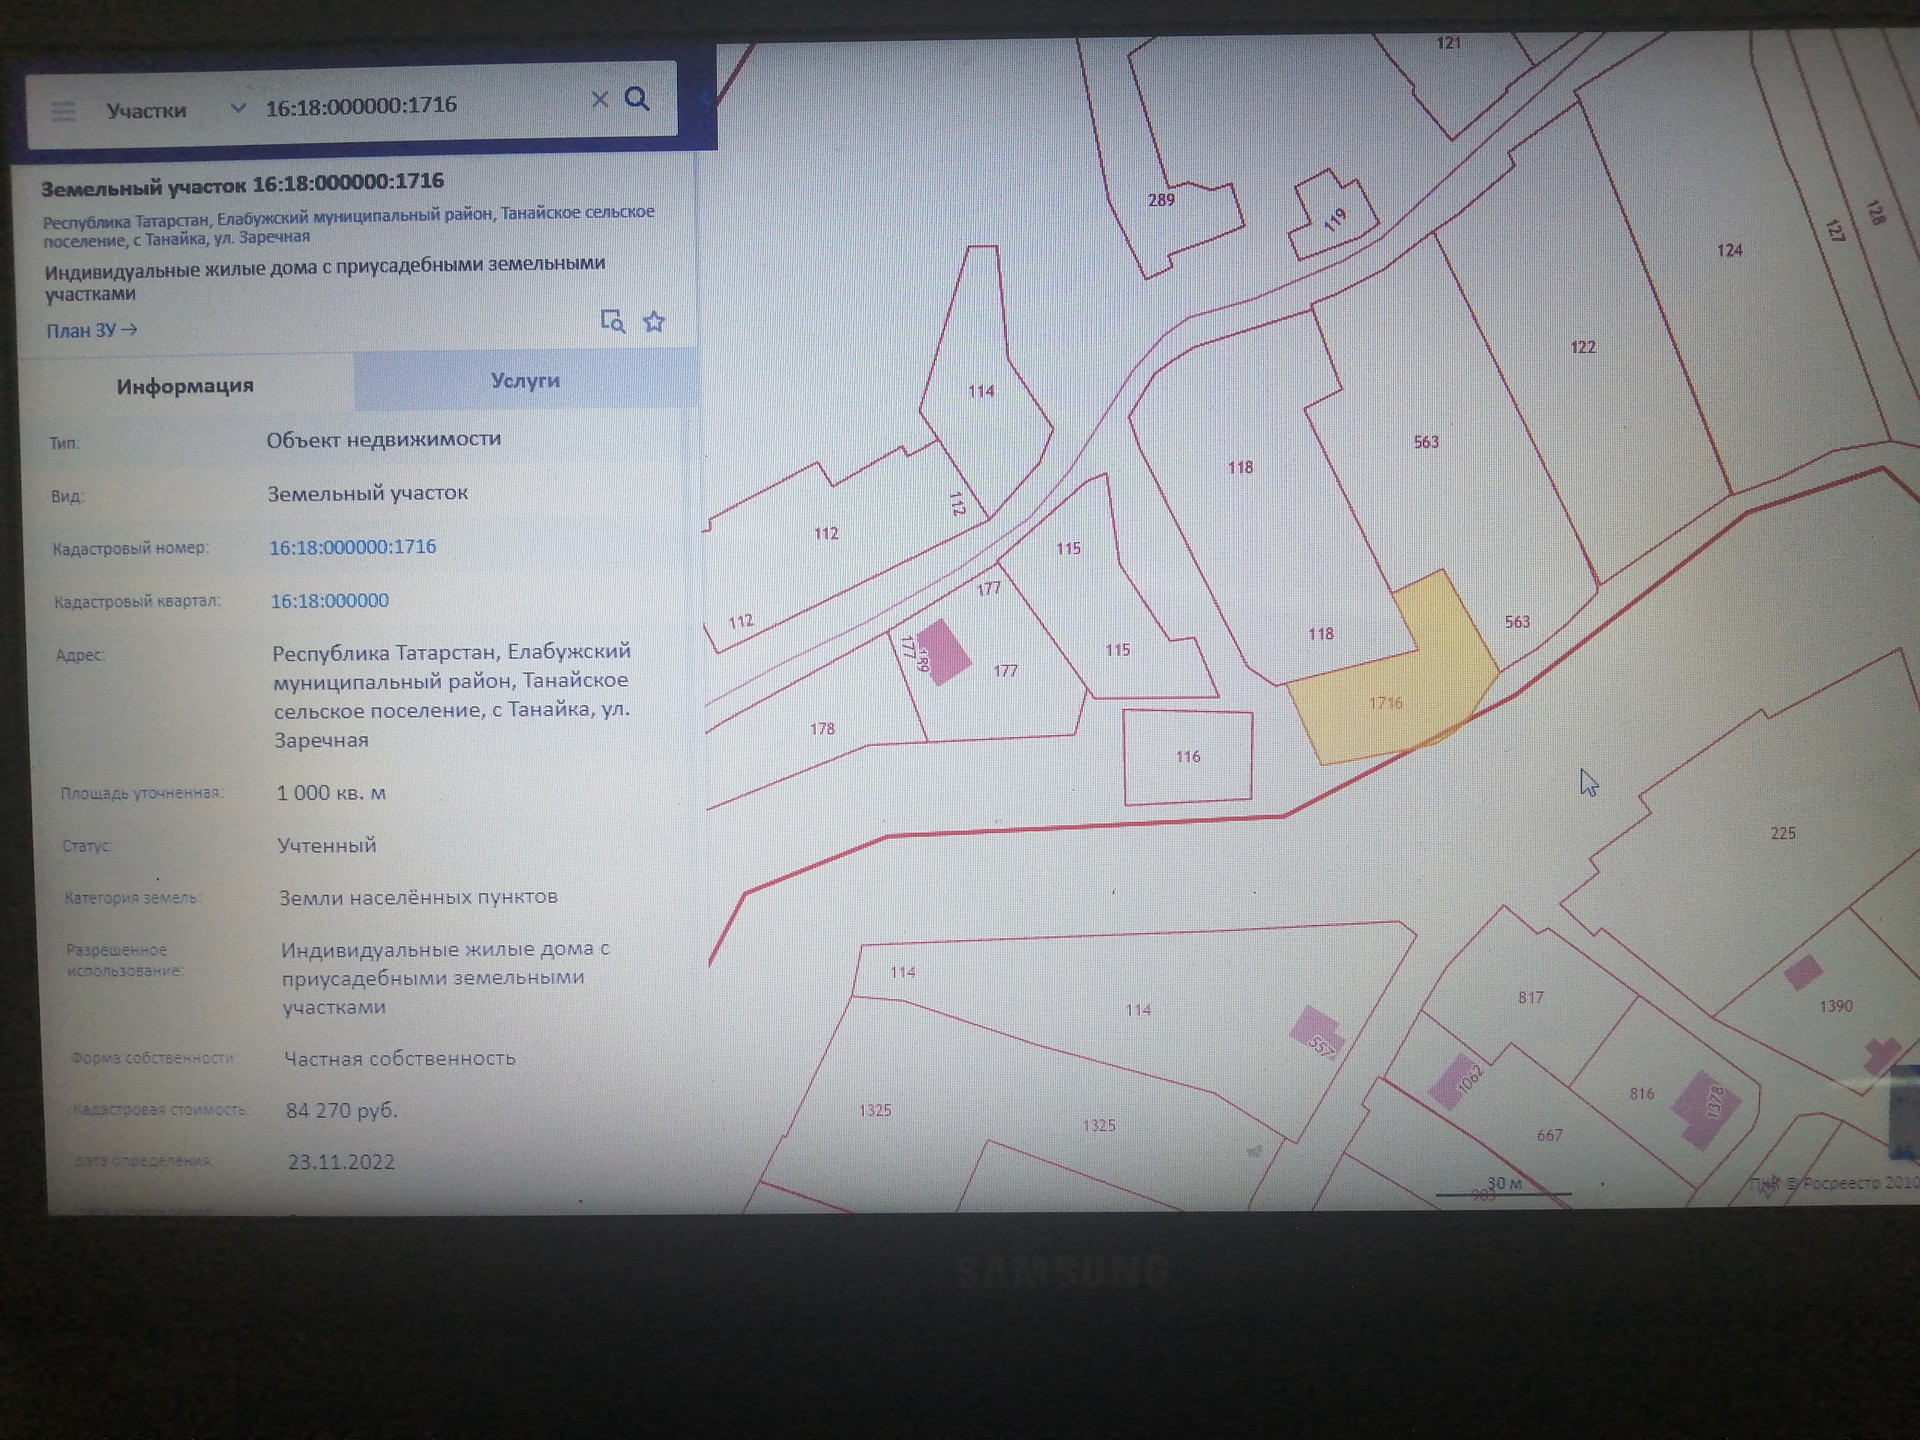This screenshot has height=1440, width=1920.
Task: Click the magnifier search icon
Action: (x=637, y=98)
